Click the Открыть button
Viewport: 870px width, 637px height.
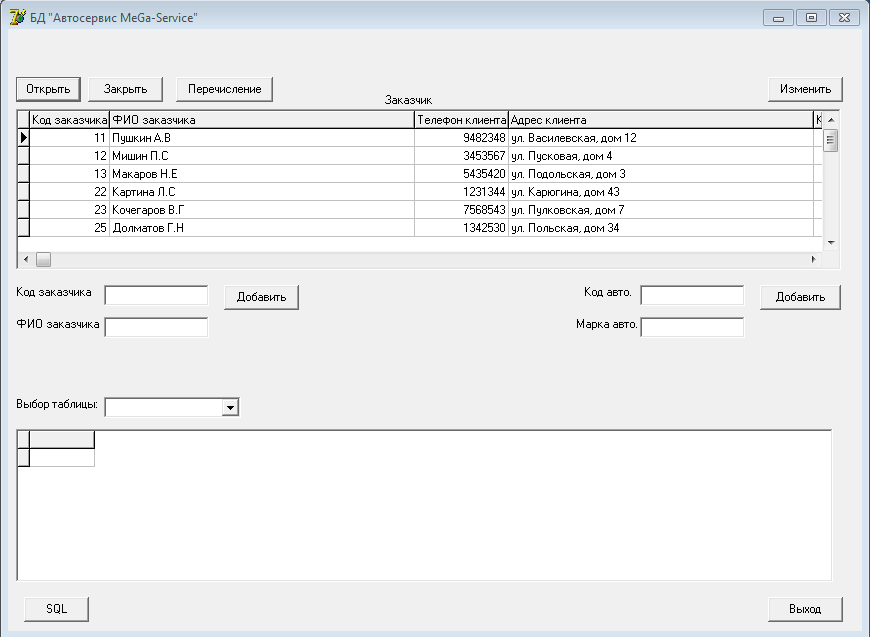coord(48,89)
